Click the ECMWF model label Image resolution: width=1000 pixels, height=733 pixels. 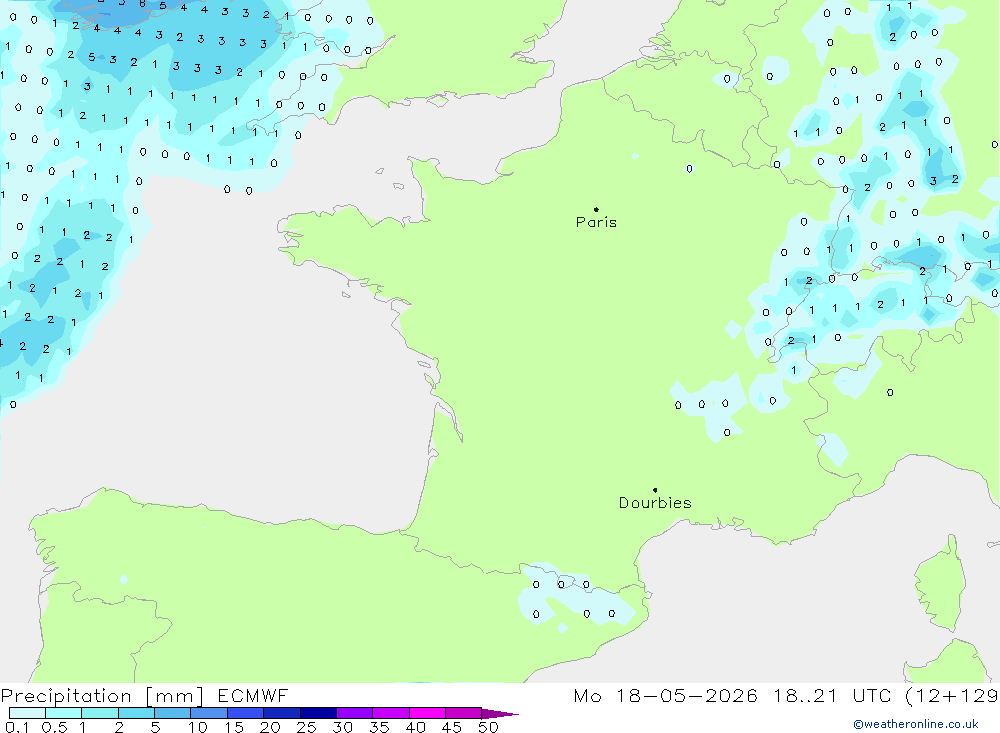pos(253,695)
